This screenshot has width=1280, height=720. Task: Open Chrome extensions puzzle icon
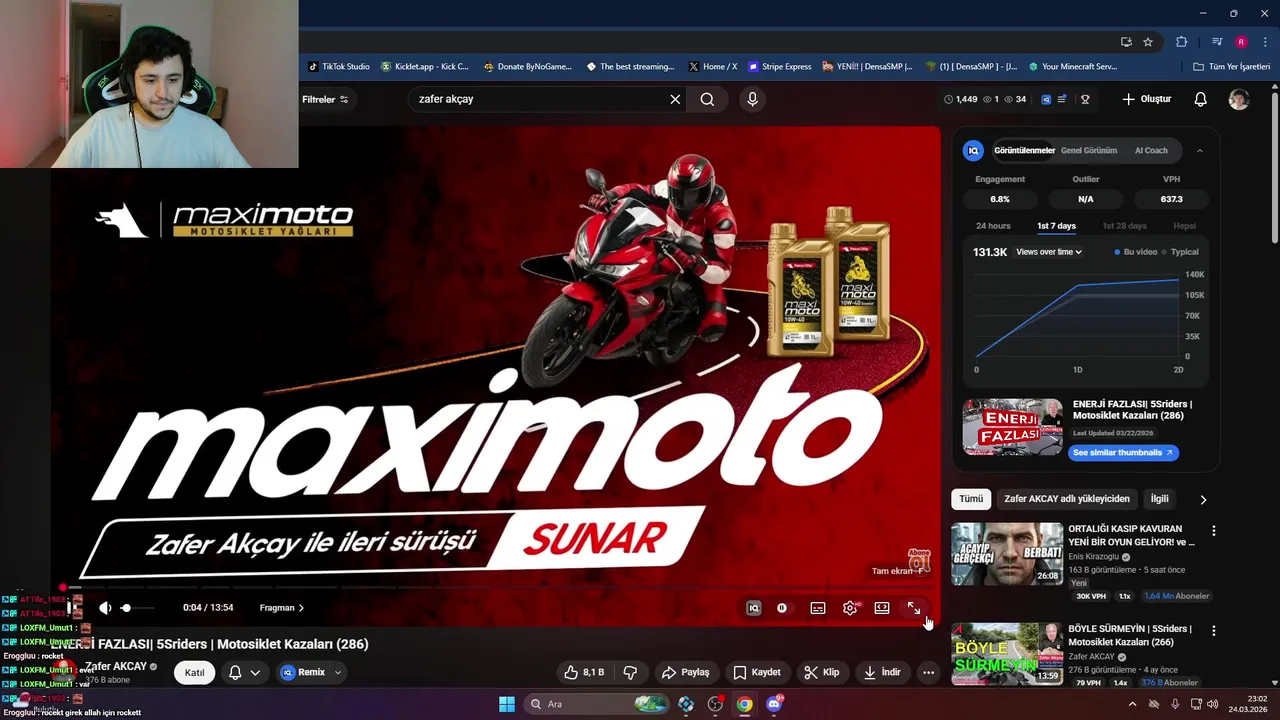point(1181,42)
